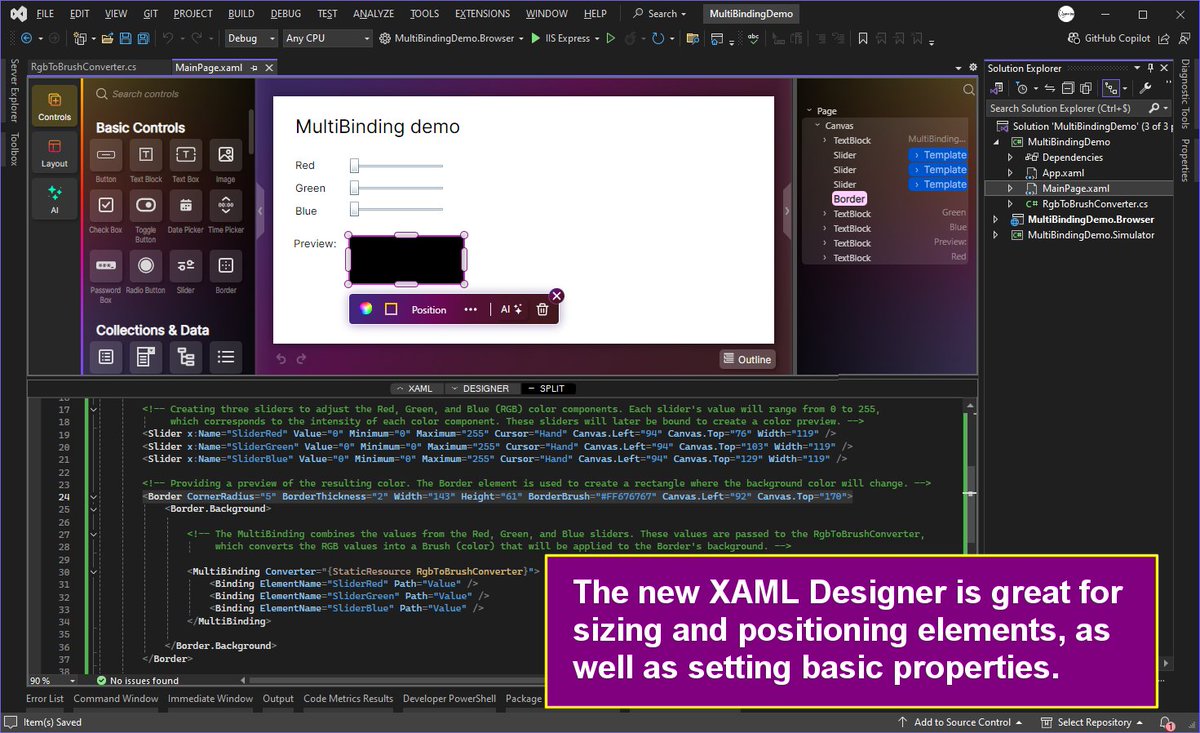Click the Blue slider thumb in preview

click(x=354, y=210)
